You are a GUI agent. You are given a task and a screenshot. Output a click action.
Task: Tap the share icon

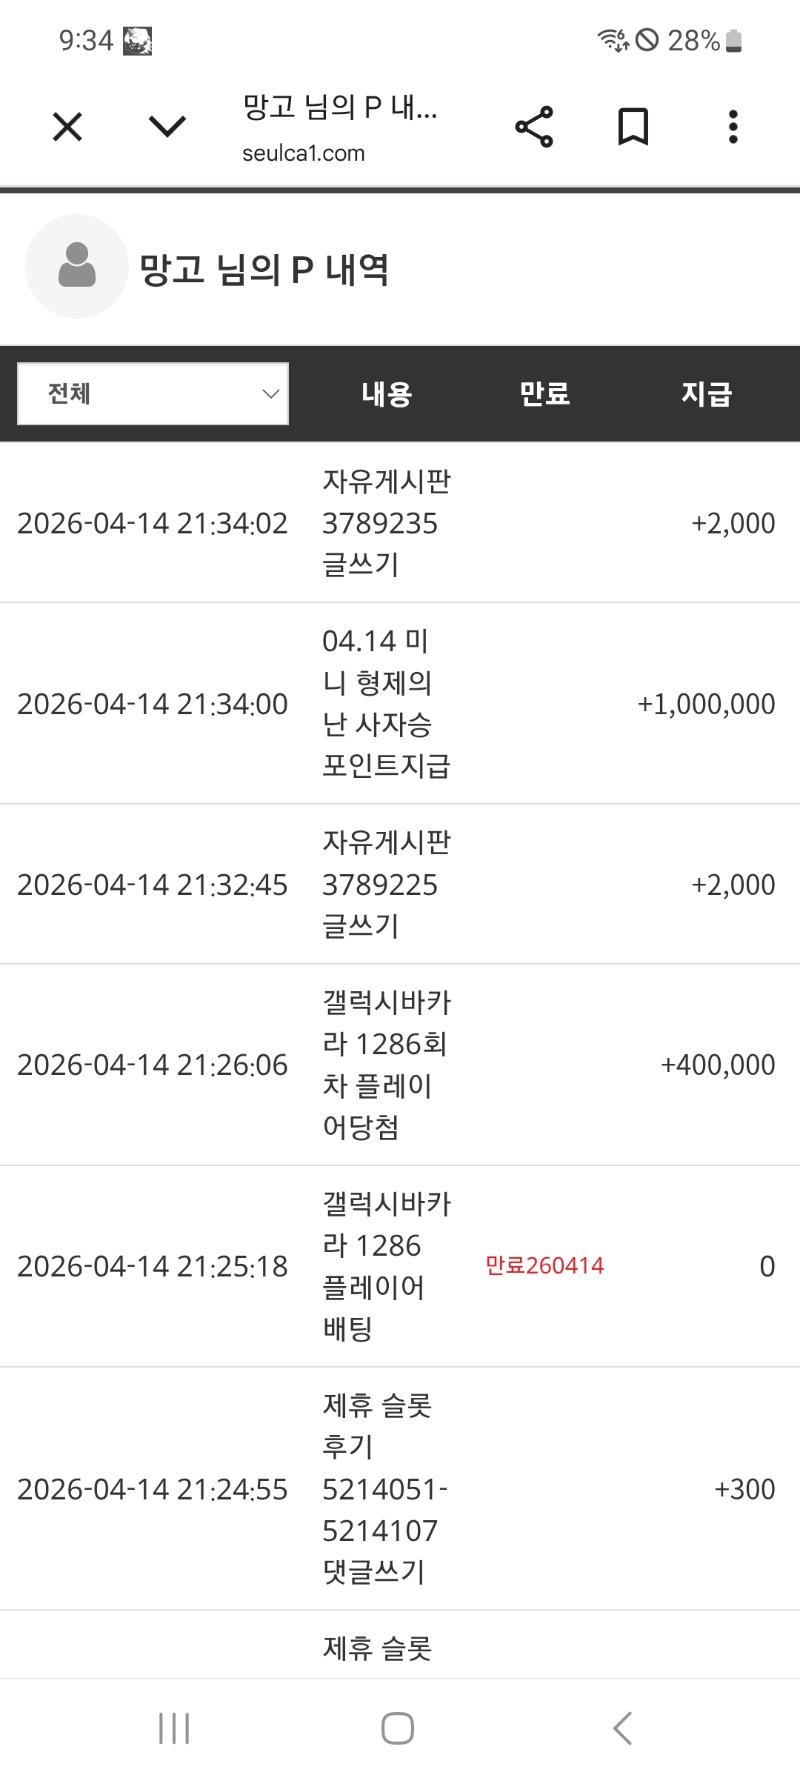pyautogui.click(x=534, y=127)
